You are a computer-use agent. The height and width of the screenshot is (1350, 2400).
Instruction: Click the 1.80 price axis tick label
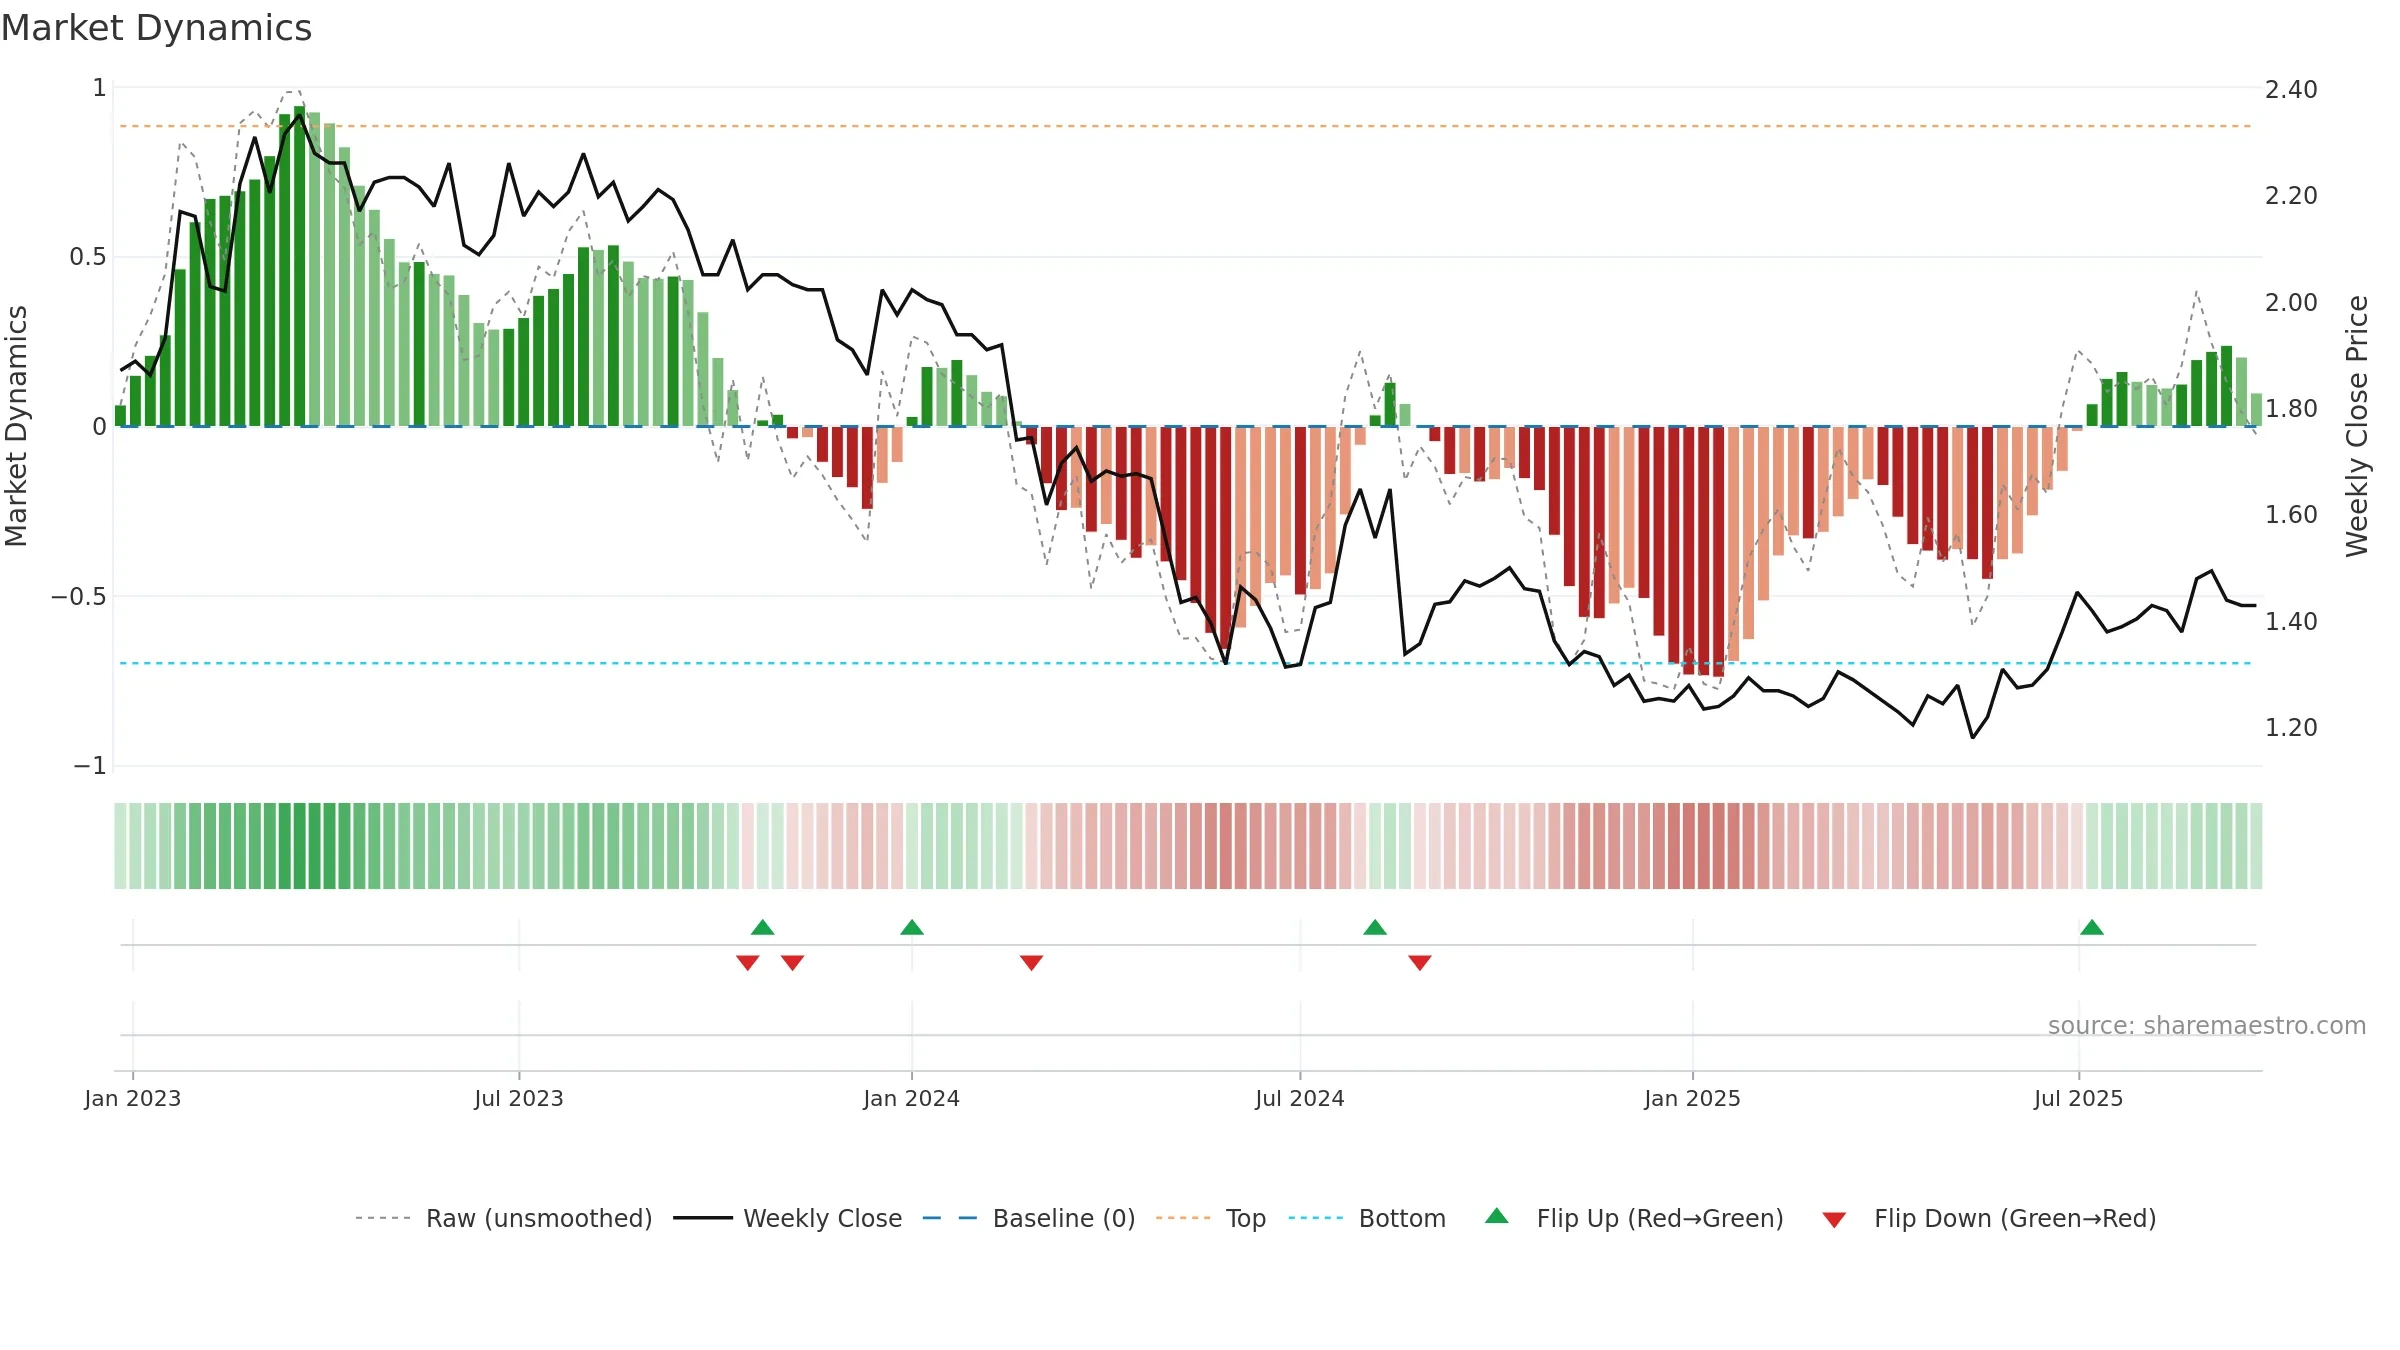pos(2291,408)
